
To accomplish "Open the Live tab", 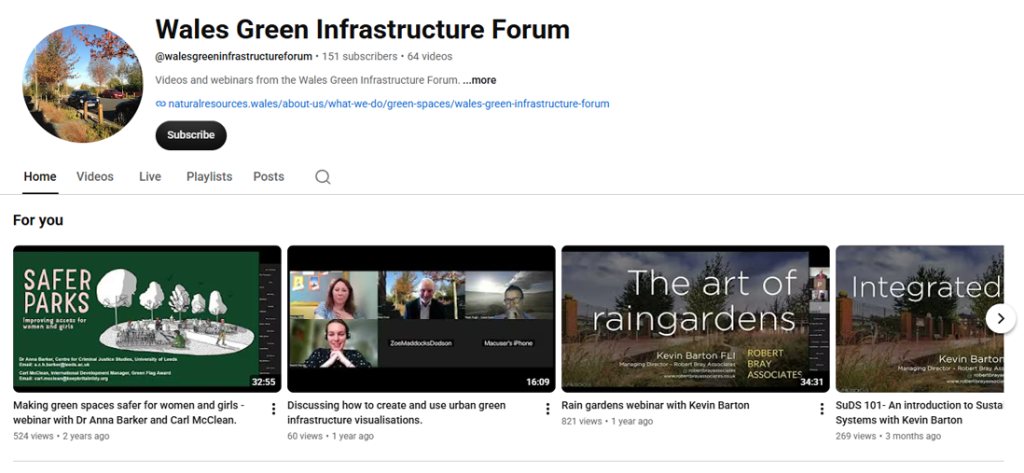I will [x=150, y=176].
